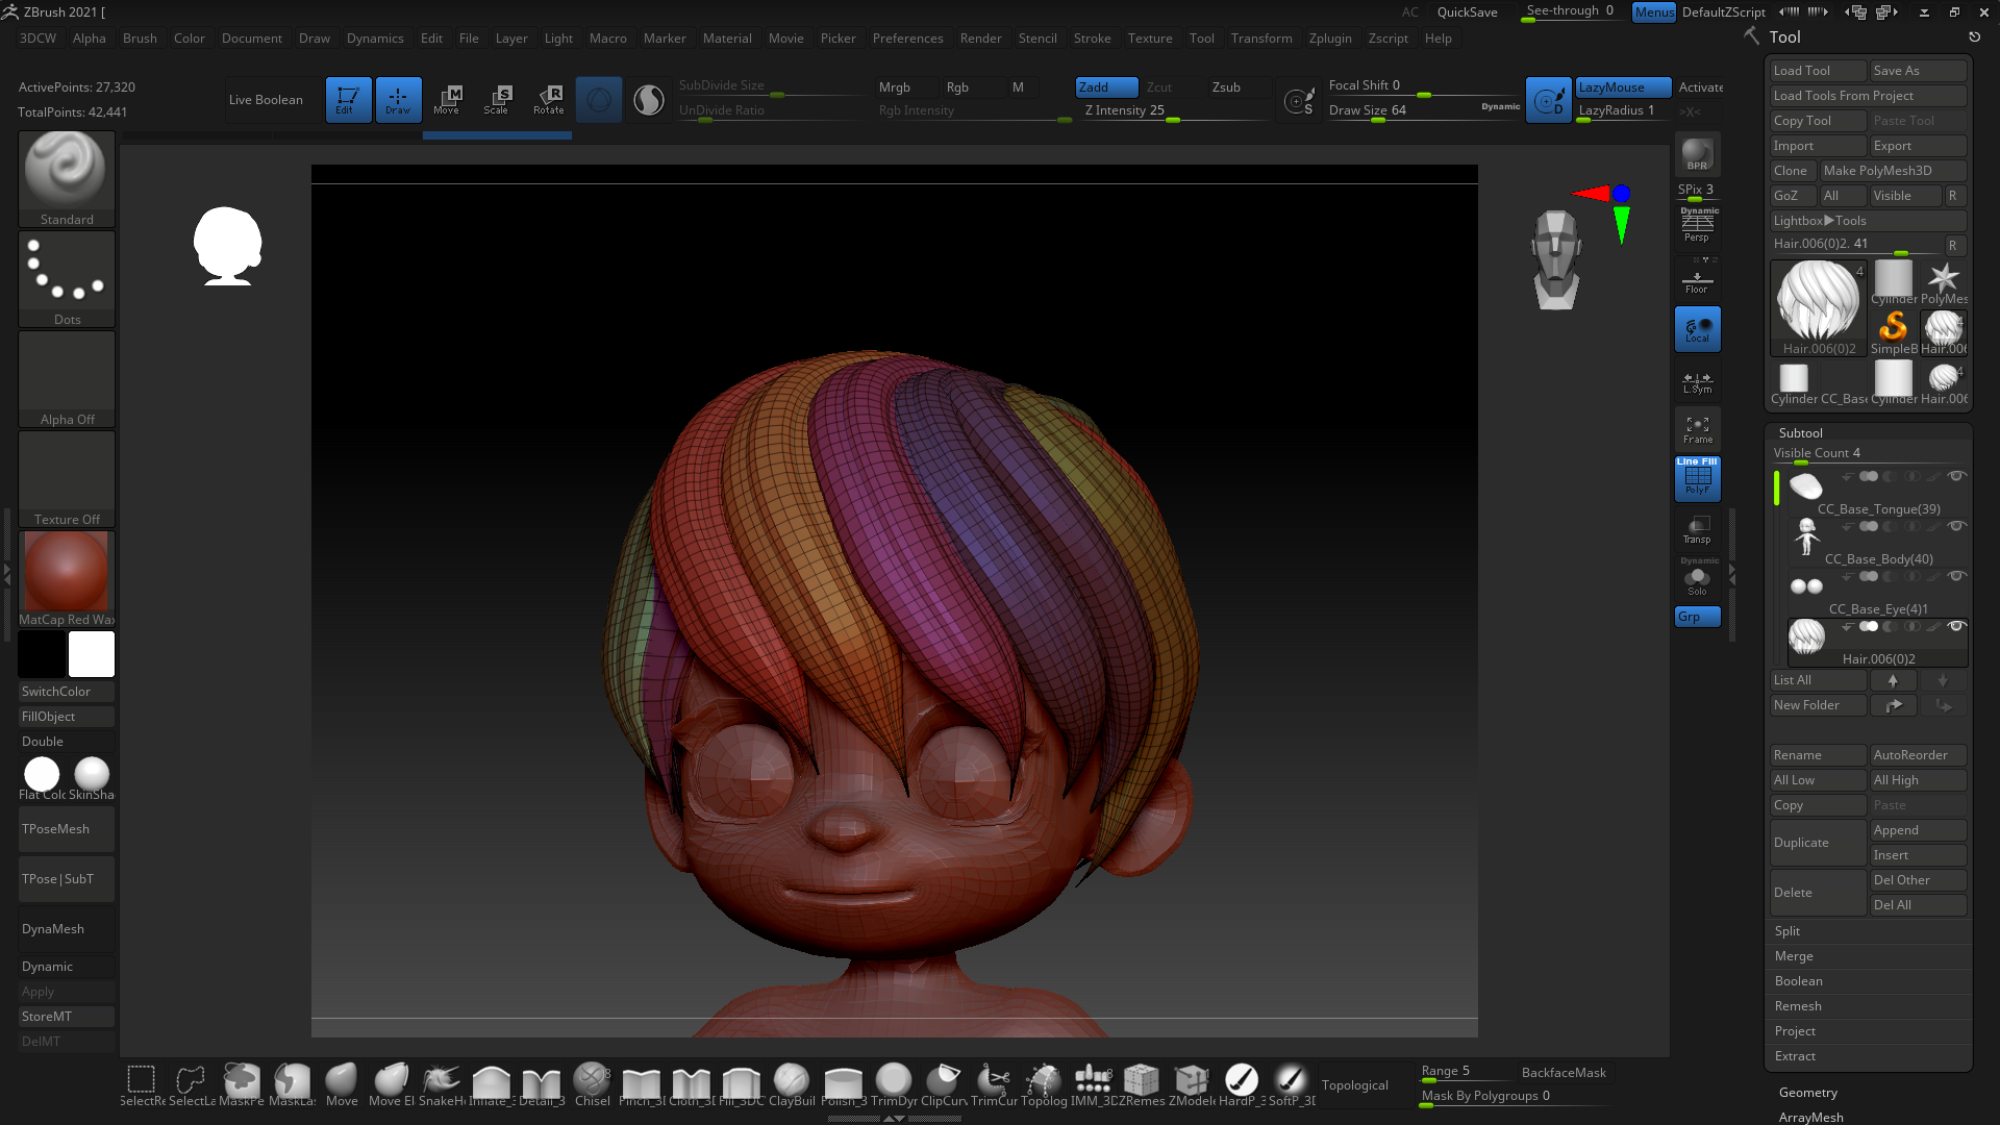Image resolution: width=2000 pixels, height=1125 pixels.
Task: Expand the Boolean subtool section
Action: coord(1798,981)
